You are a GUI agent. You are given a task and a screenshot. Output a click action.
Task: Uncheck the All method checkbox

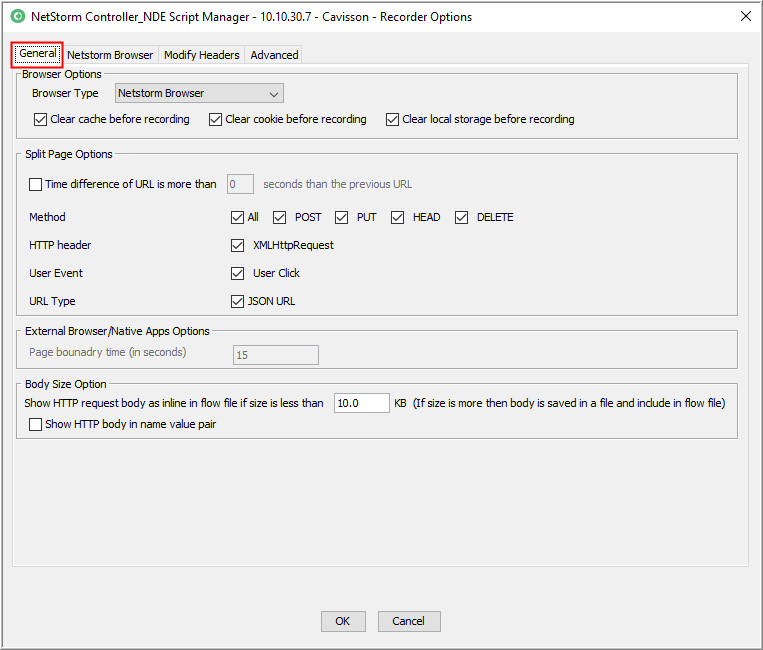237,217
